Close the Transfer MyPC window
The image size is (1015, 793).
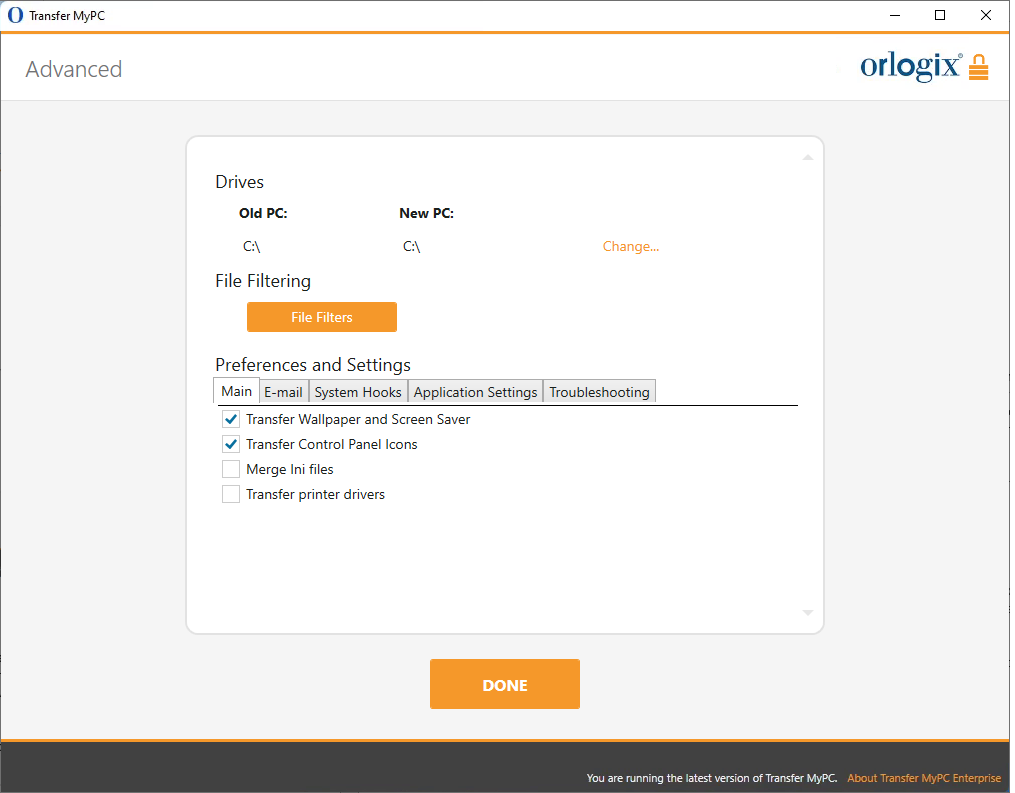[986, 15]
